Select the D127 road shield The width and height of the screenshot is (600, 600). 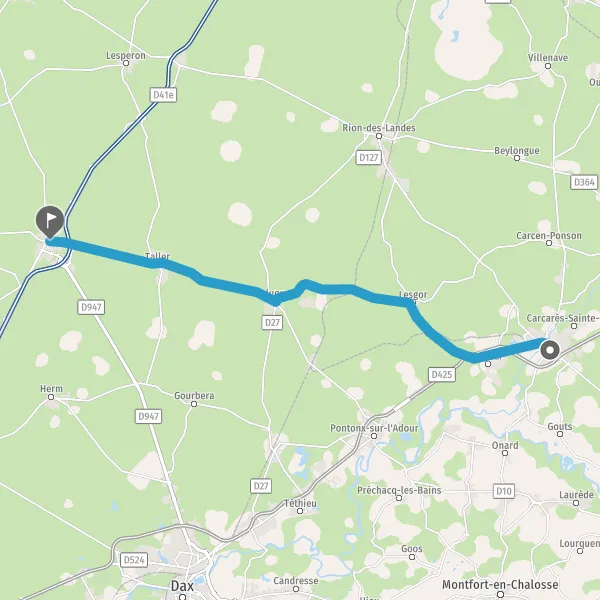point(368,158)
